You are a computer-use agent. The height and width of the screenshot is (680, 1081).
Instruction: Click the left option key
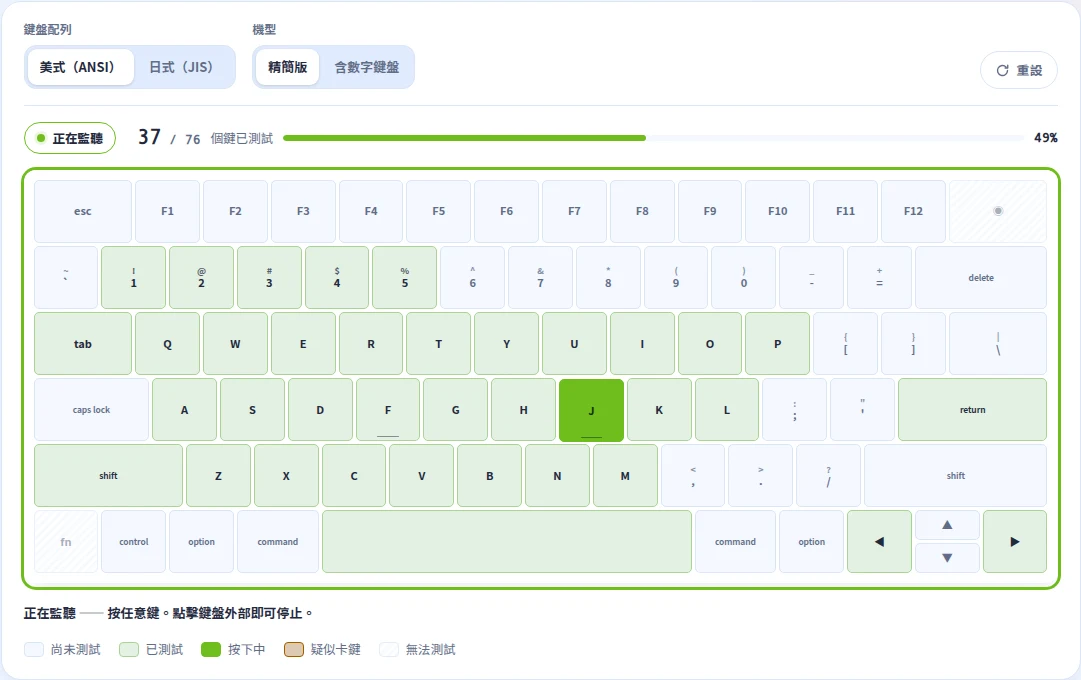[x=201, y=541]
